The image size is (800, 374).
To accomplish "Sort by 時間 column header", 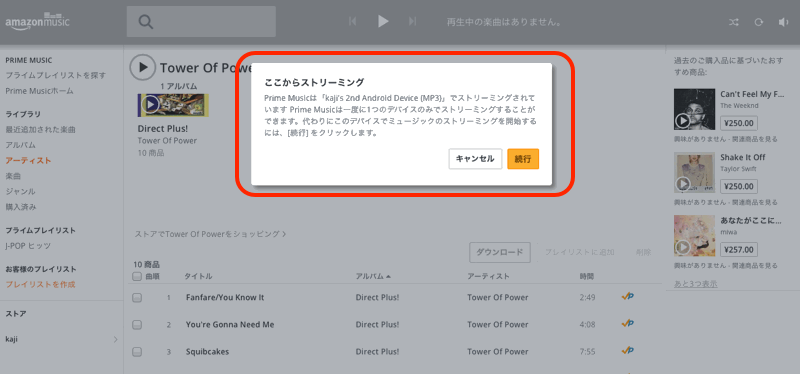I will 587,277.
